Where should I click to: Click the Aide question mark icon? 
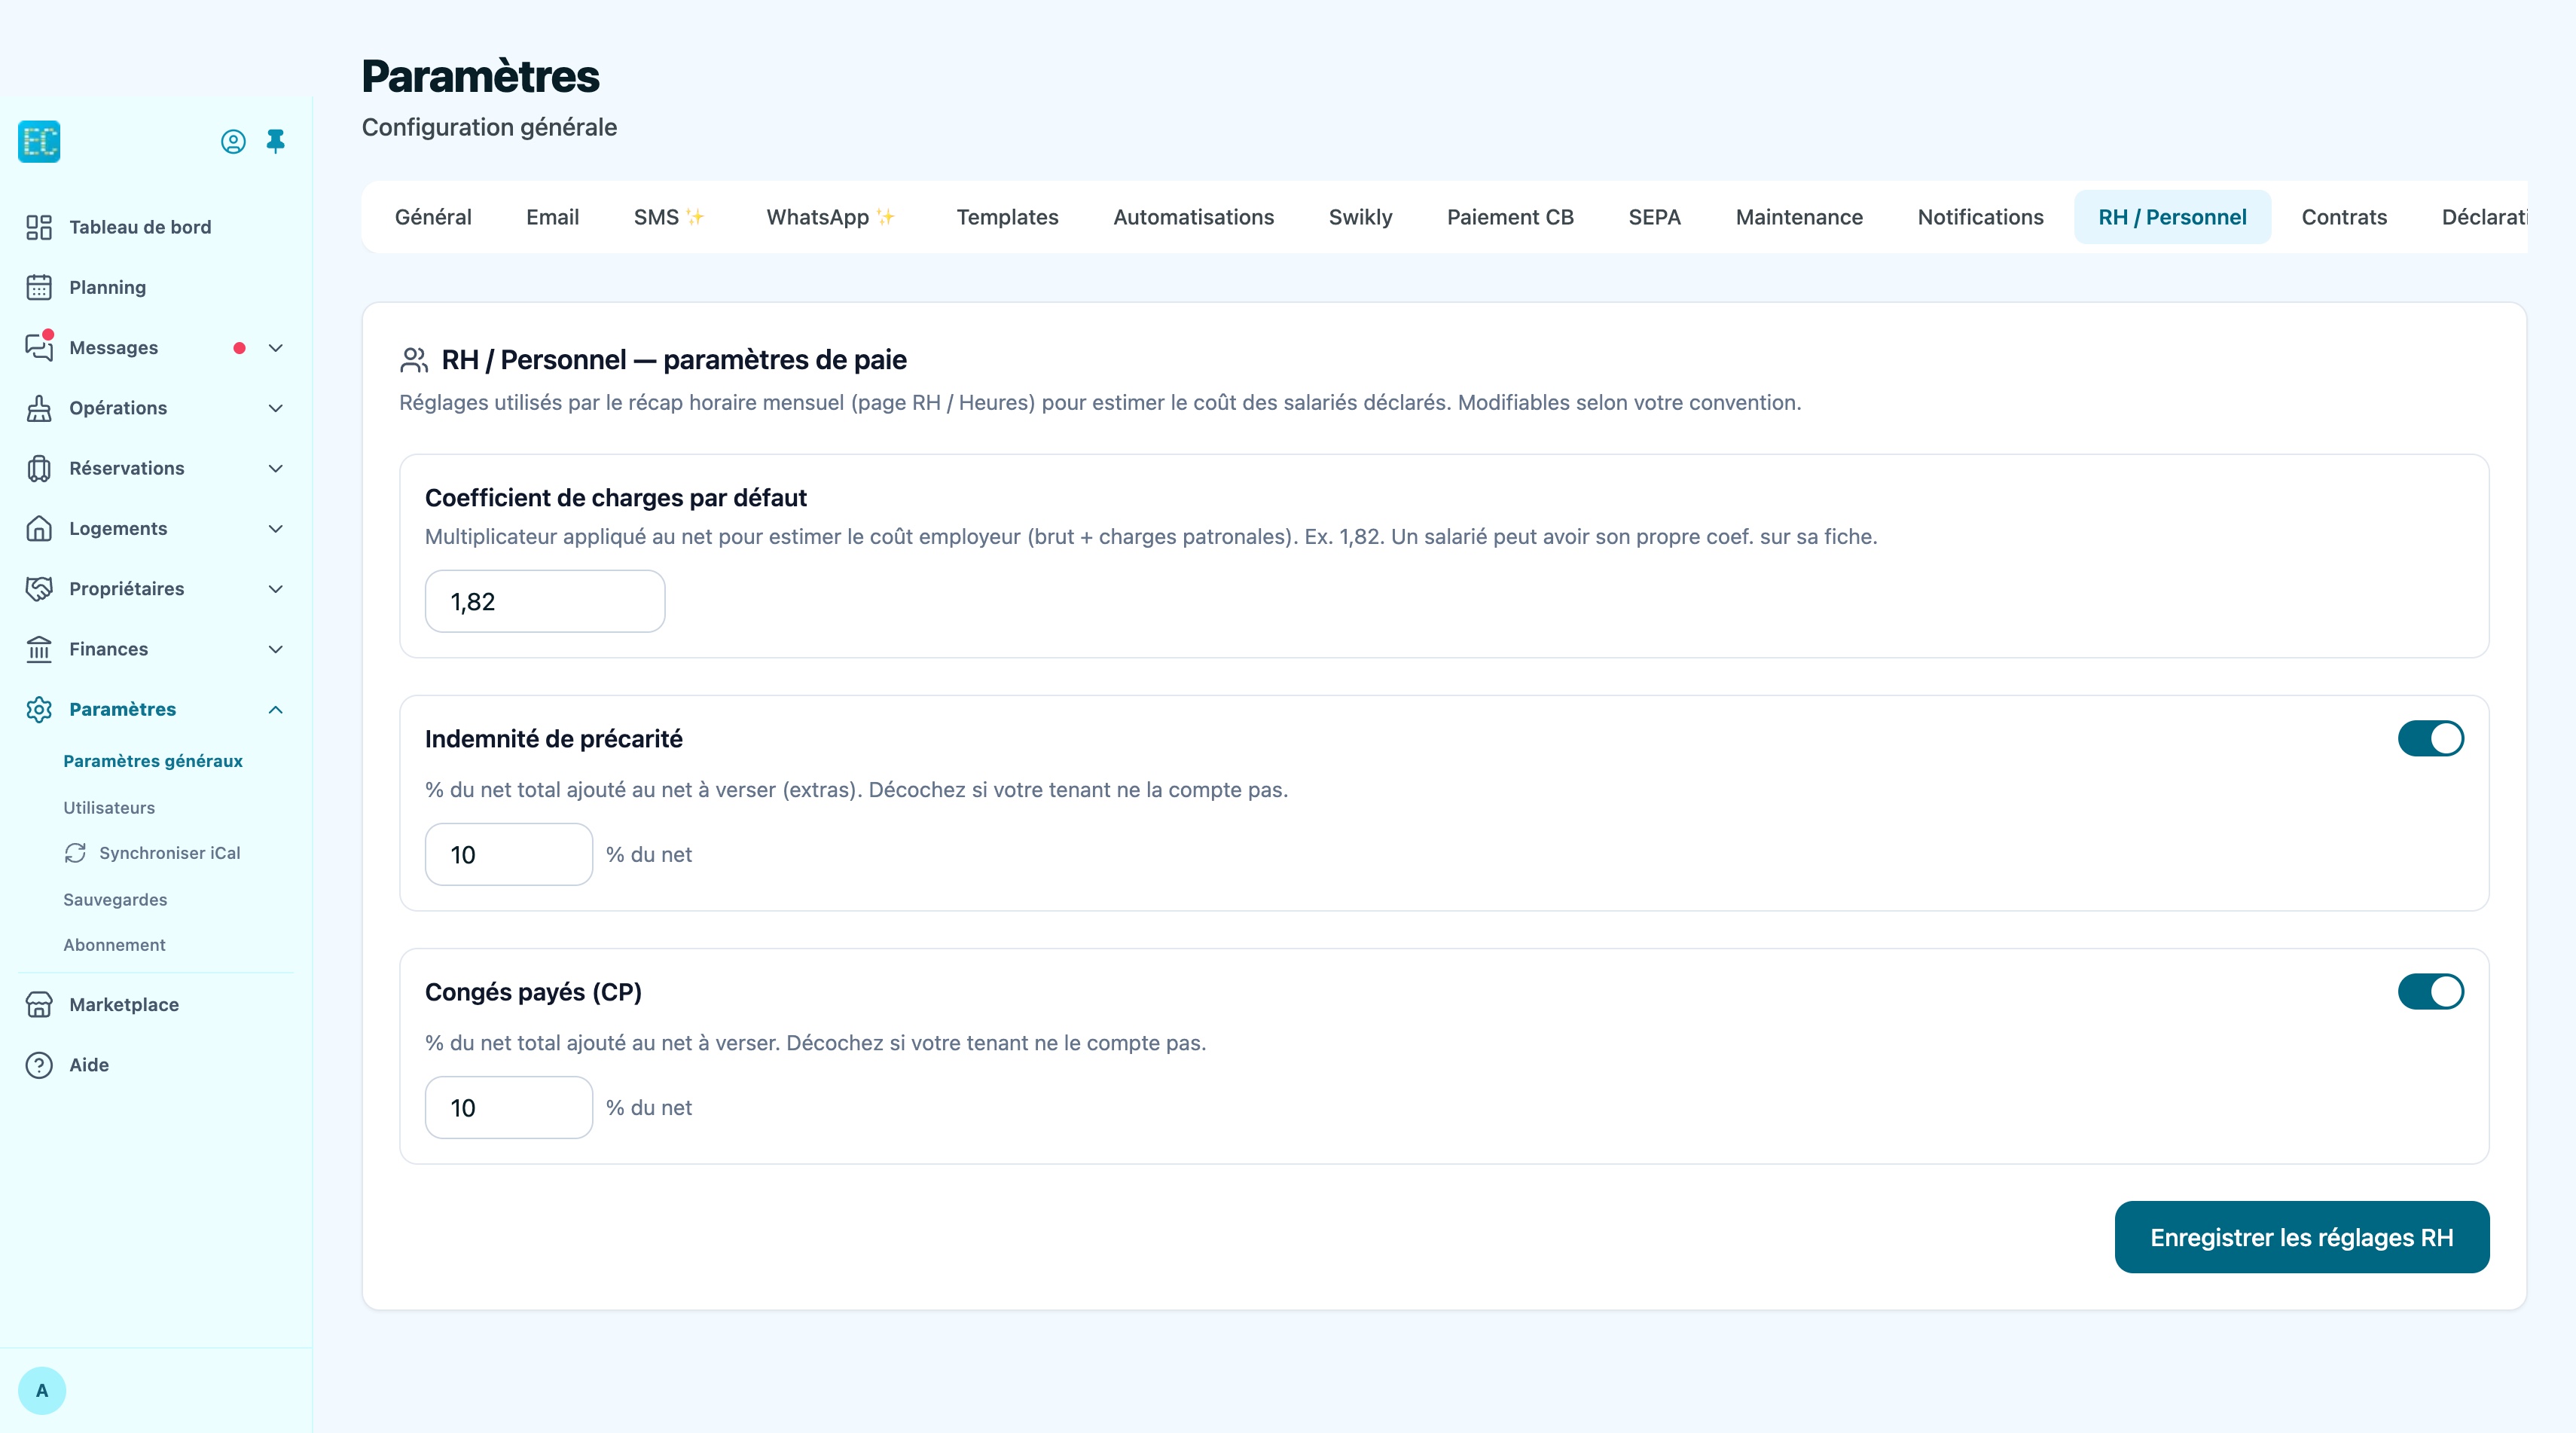point(39,1065)
